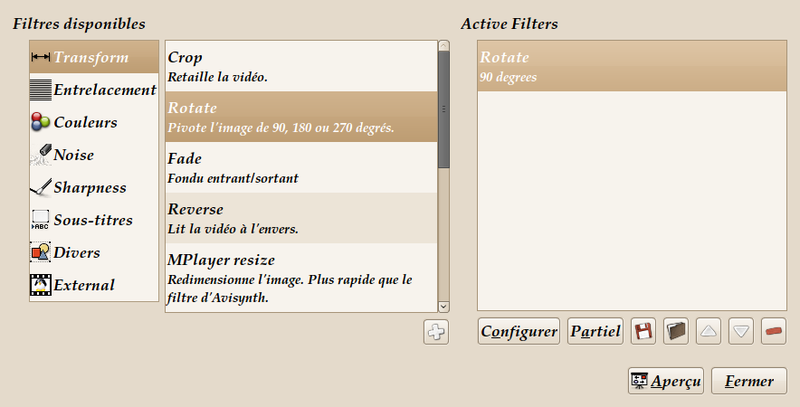Click the load filters folder icon
Image resolution: width=800 pixels, height=407 pixels.
(x=676, y=331)
